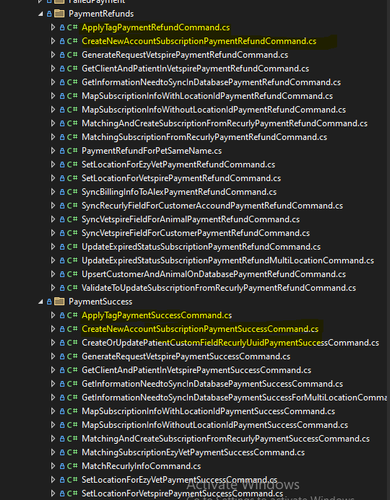Select SetLocationForEzyVetPaymentRefundCommand.cs file
This screenshot has width=390, height=500.
click(178, 165)
